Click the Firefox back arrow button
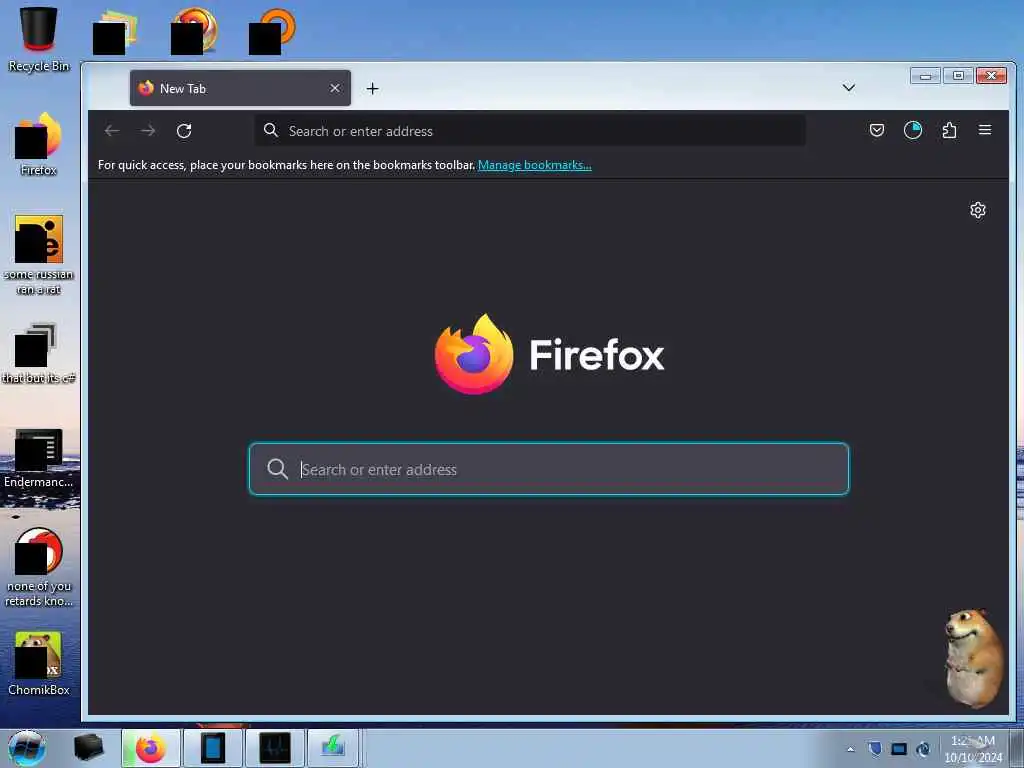This screenshot has width=1024, height=768. [x=112, y=131]
